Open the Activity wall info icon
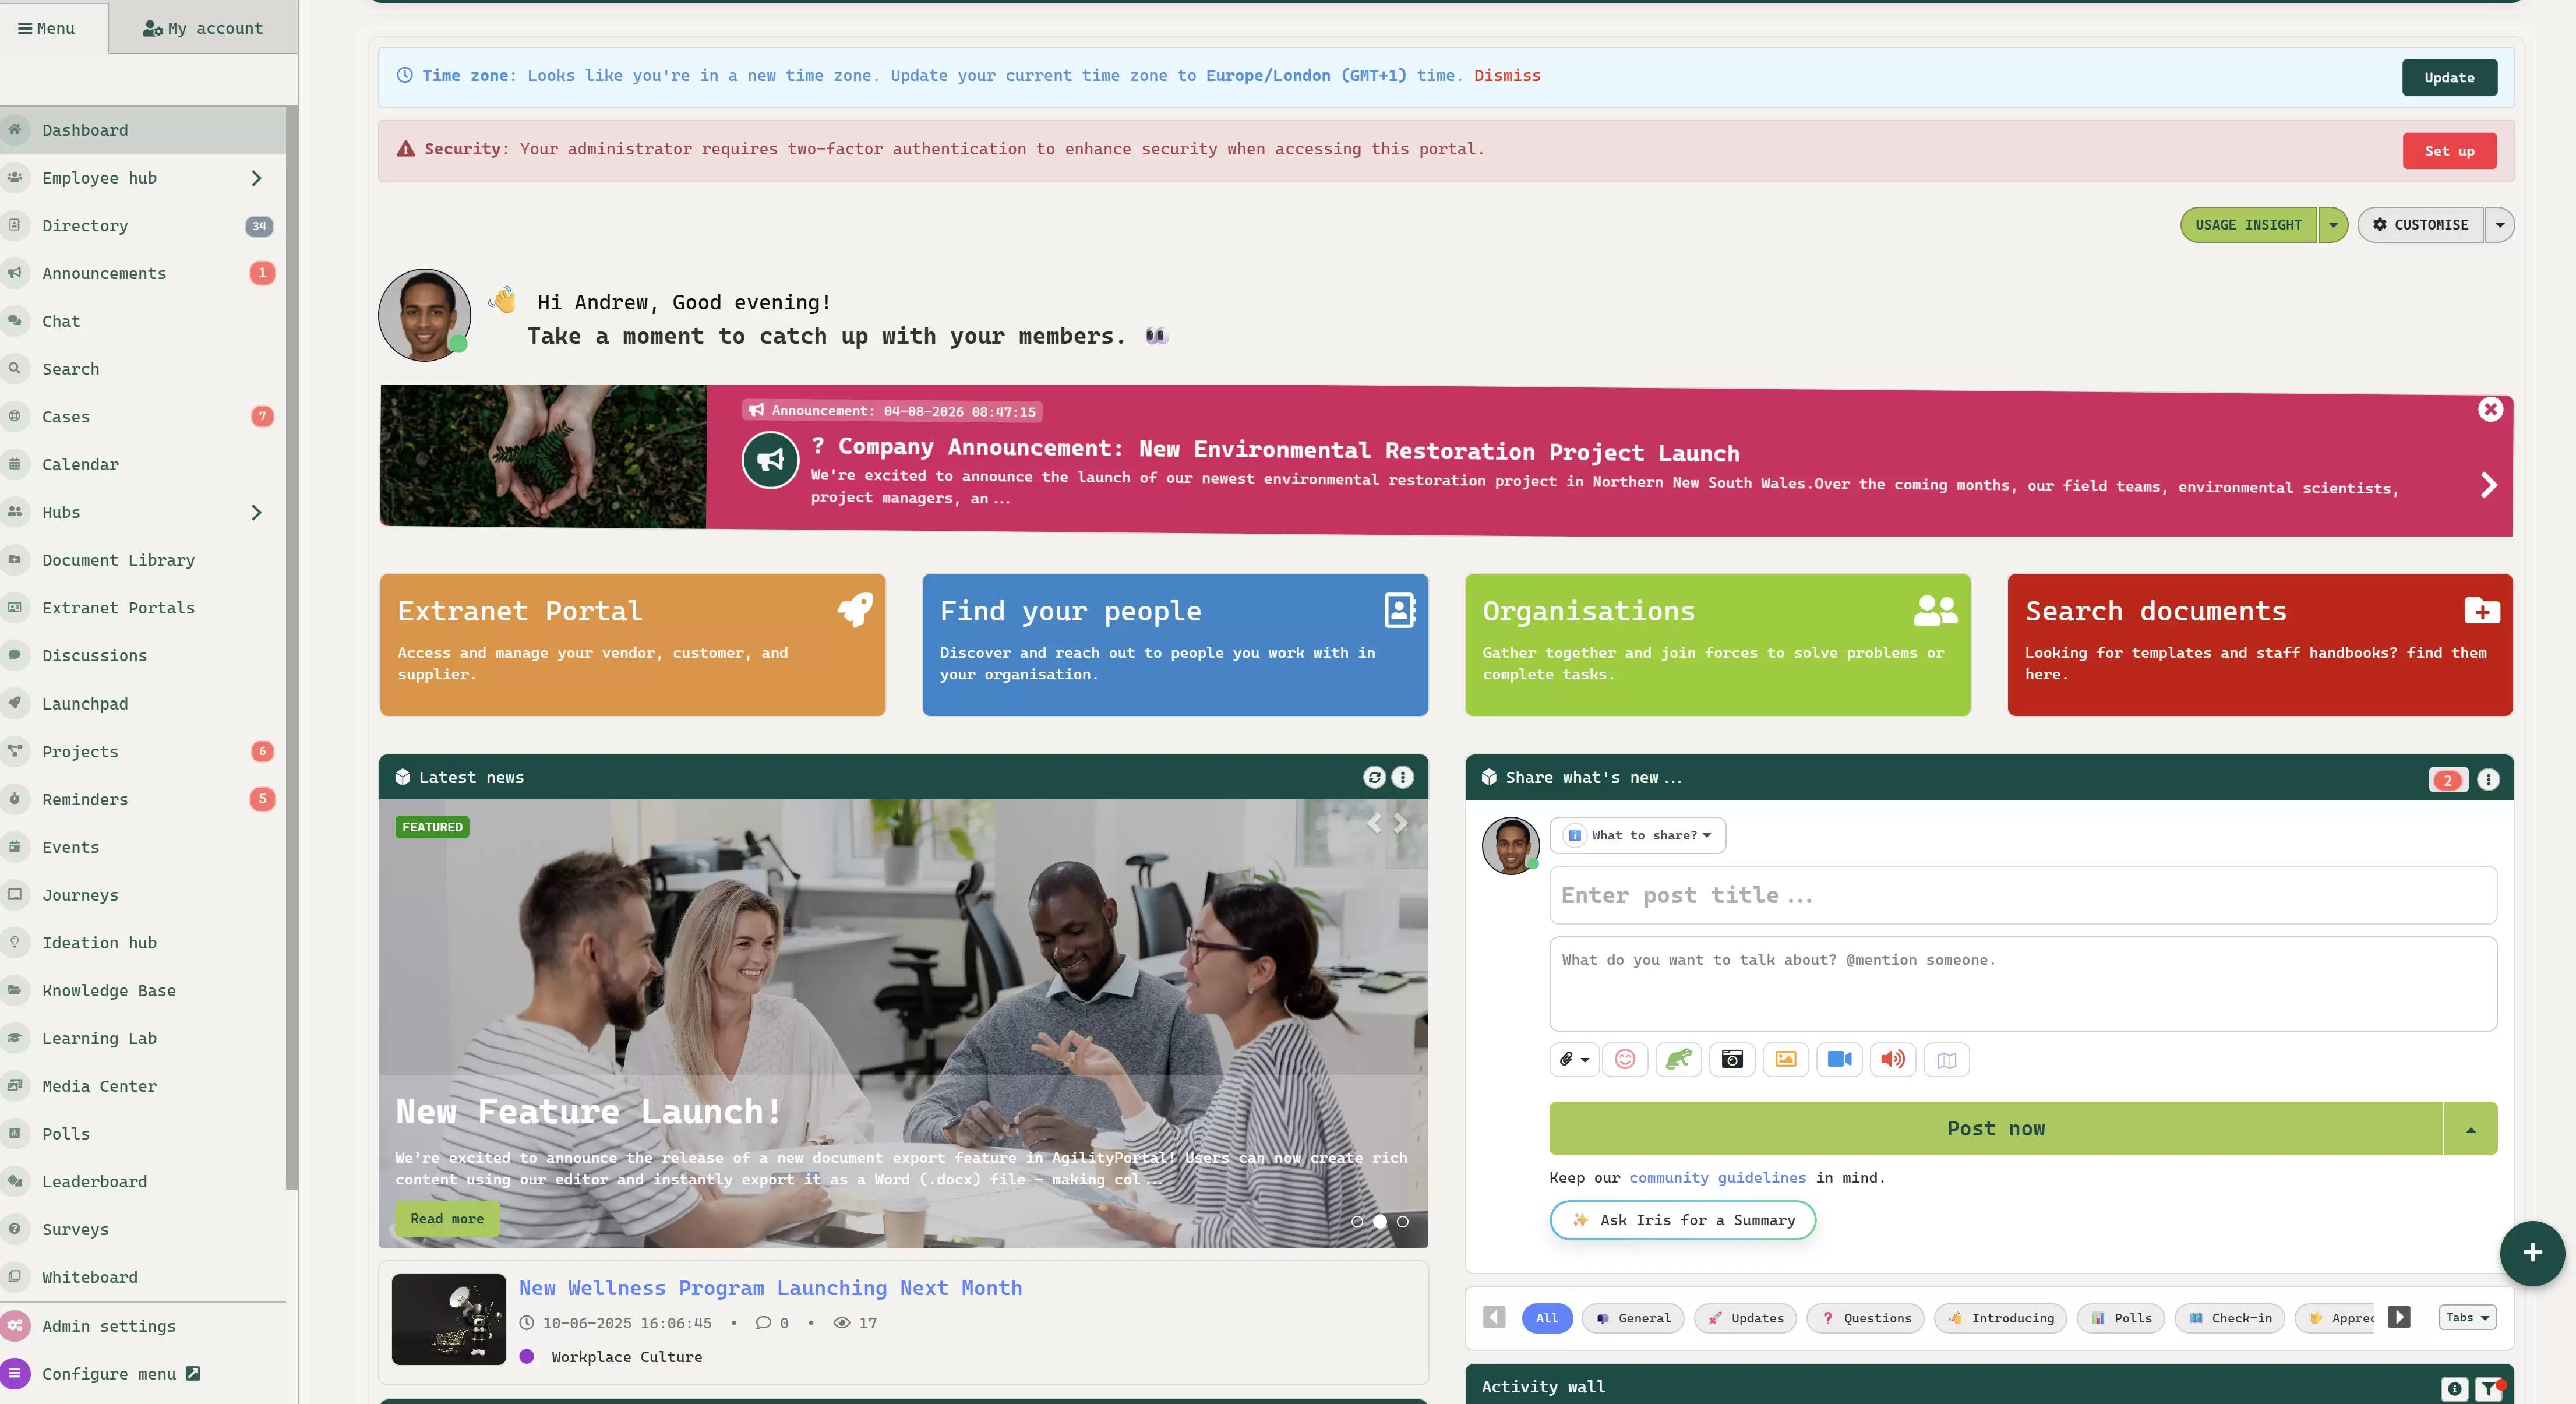 [x=2454, y=1388]
